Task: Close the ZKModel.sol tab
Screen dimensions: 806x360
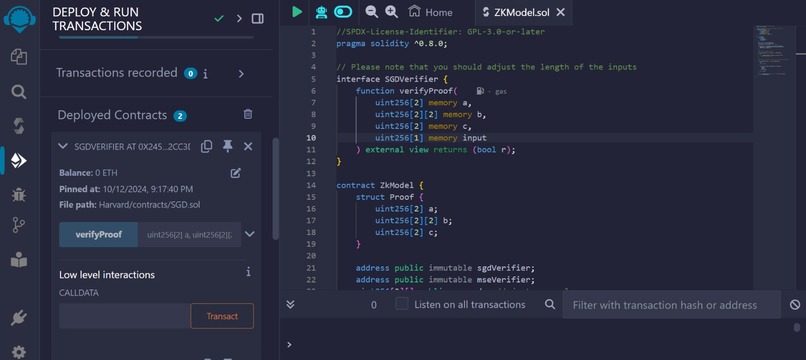Action: pos(561,12)
